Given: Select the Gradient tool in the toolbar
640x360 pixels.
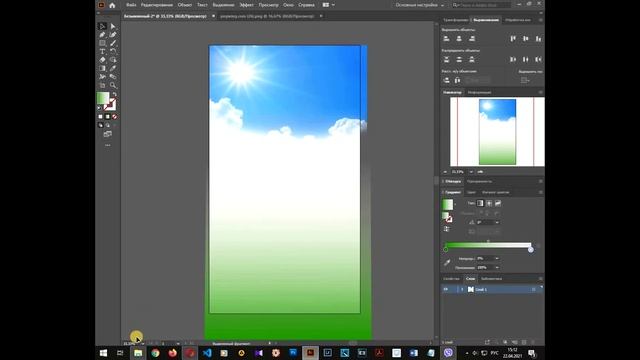Looking at the screenshot, I should [102, 68].
